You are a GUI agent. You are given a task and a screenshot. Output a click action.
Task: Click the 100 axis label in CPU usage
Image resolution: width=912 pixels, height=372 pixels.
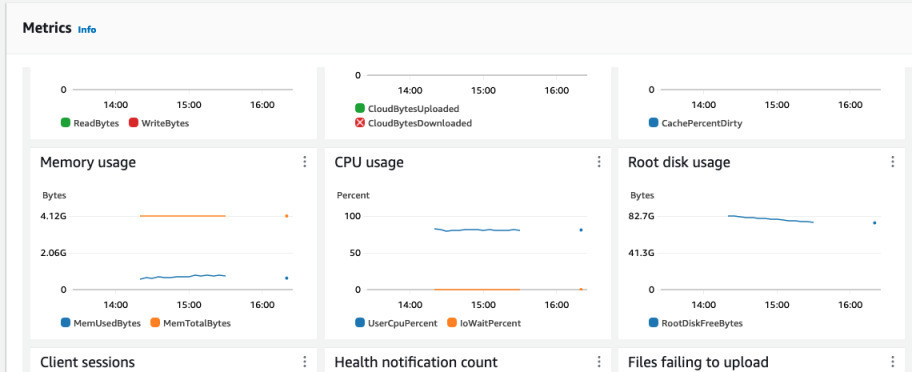(354, 216)
